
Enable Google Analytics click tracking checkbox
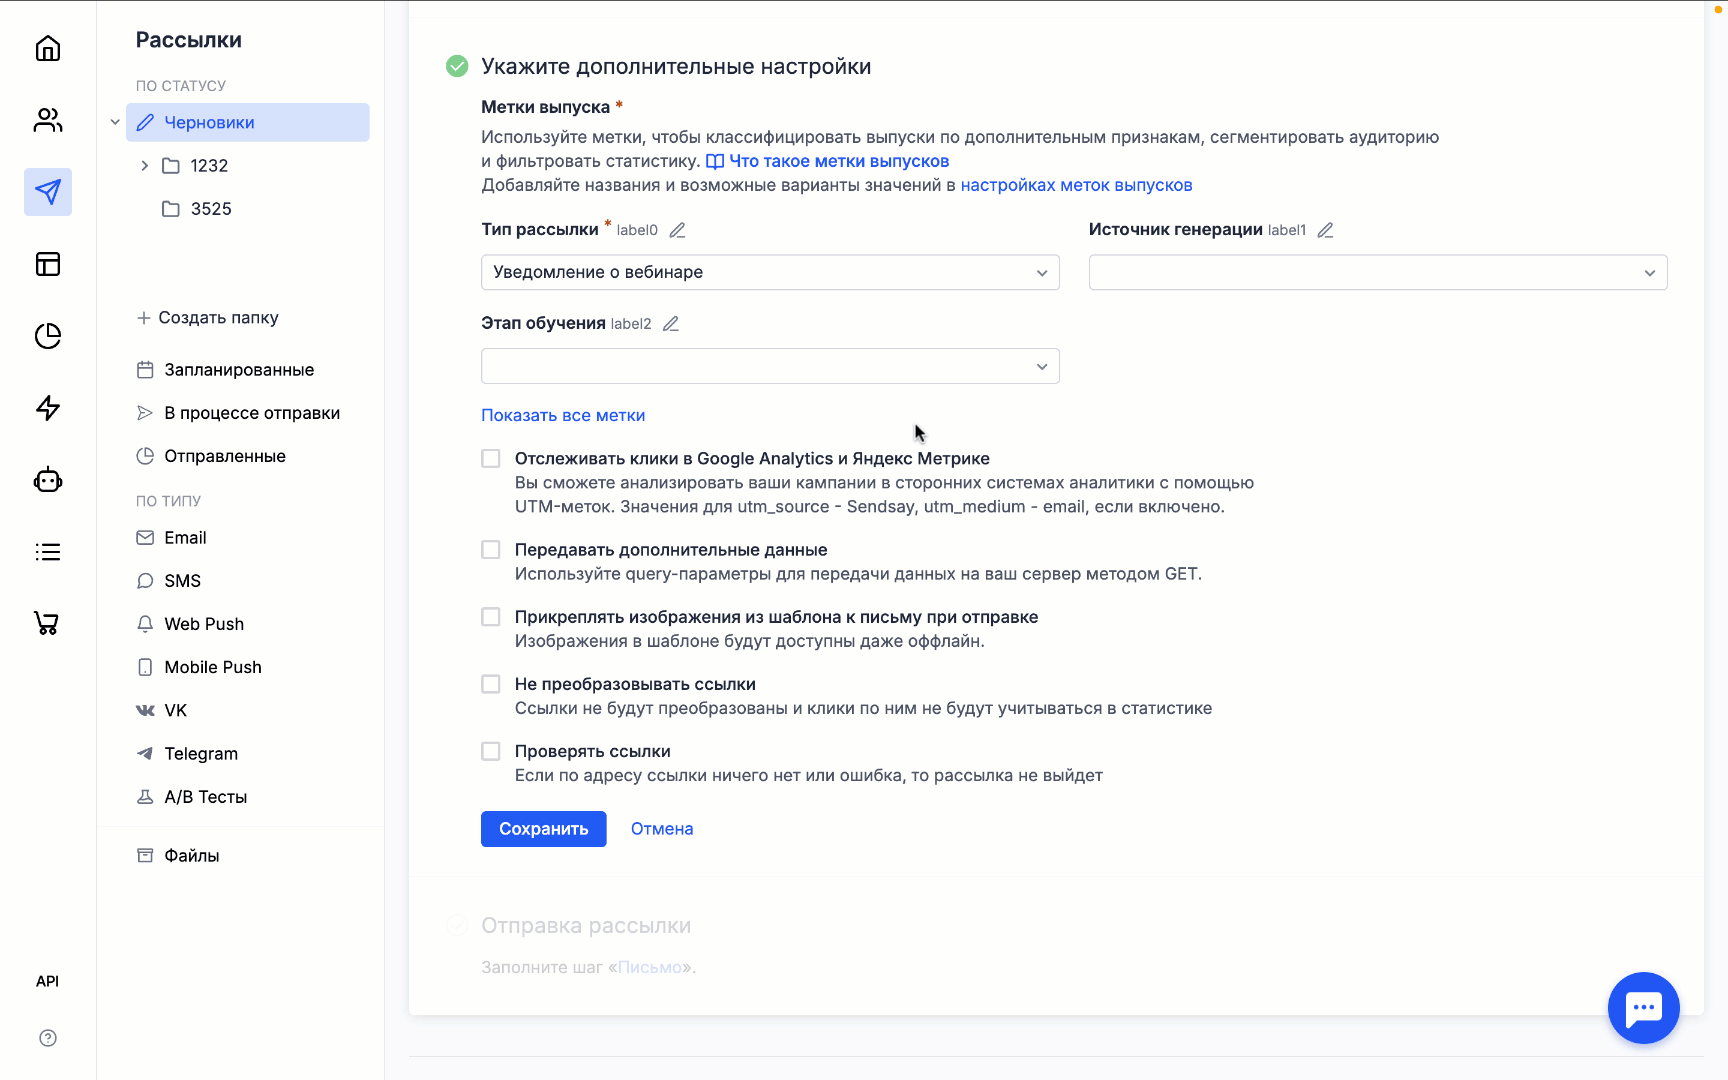(x=491, y=459)
